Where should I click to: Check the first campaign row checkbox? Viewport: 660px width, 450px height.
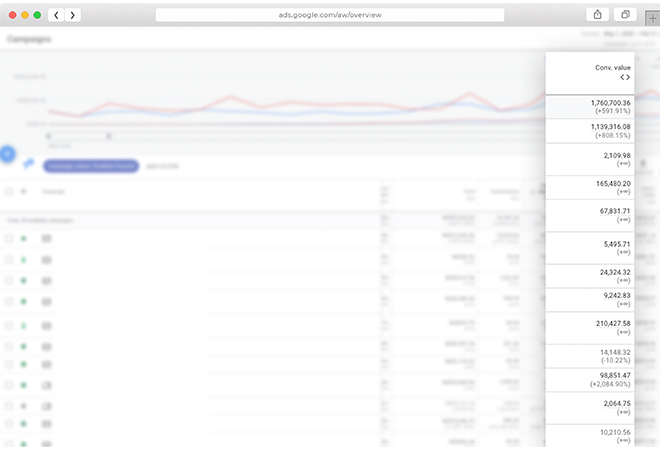click(9, 238)
